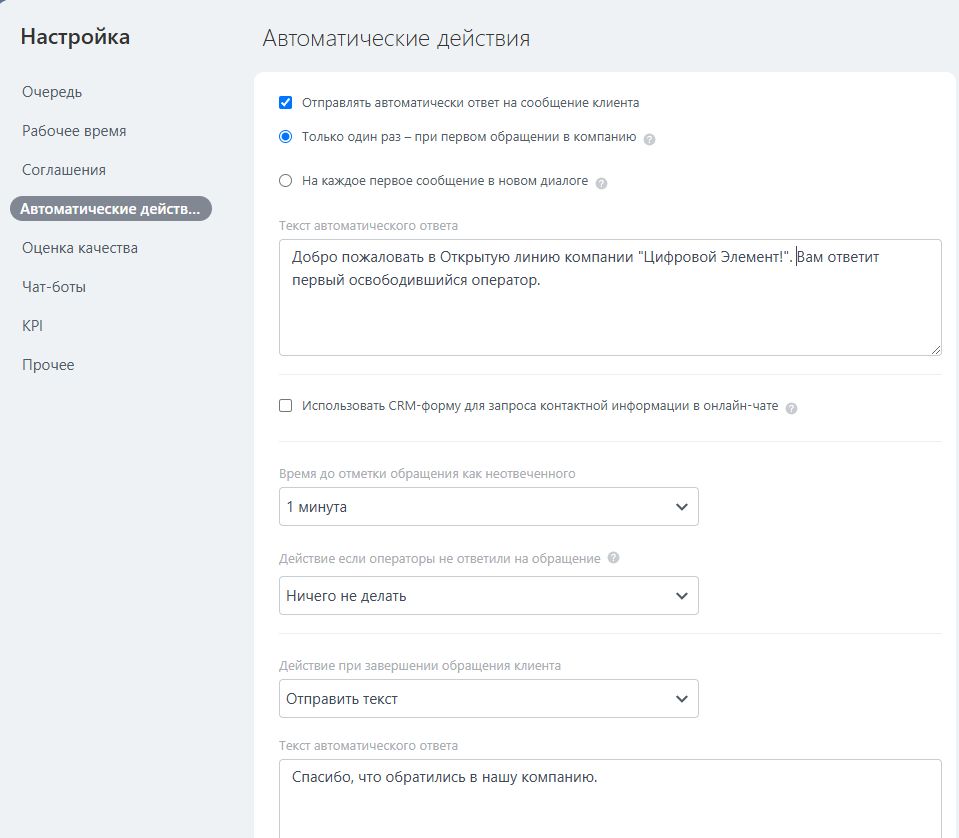Open the "1 минута" time dropdown

click(x=488, y=507)
